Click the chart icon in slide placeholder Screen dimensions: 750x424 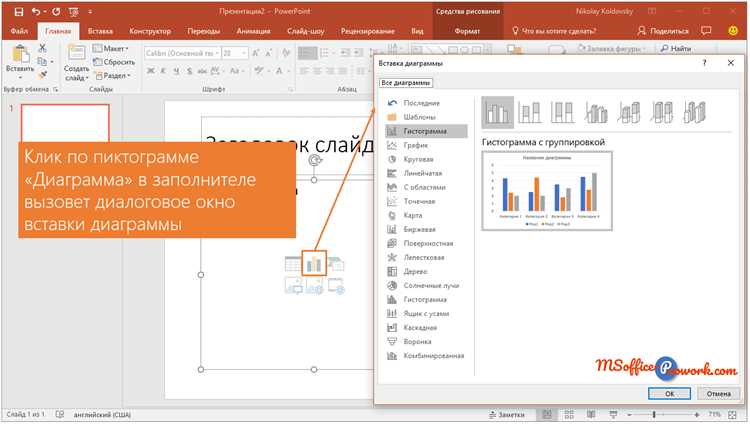314,263
